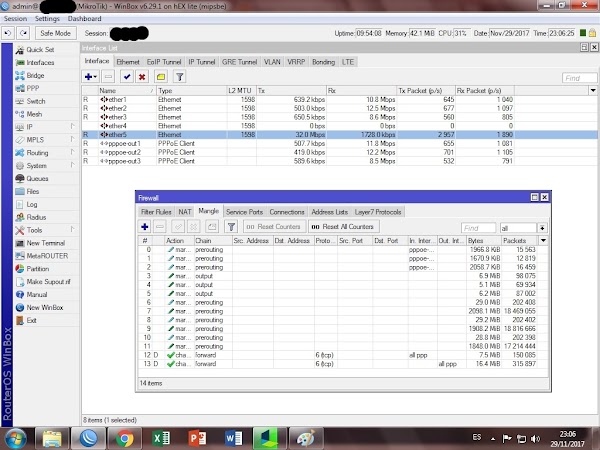This screenshot has width=600, height=450.
Task: Switch to NAT tab in Firewall
Action: (x=185, y=212)
